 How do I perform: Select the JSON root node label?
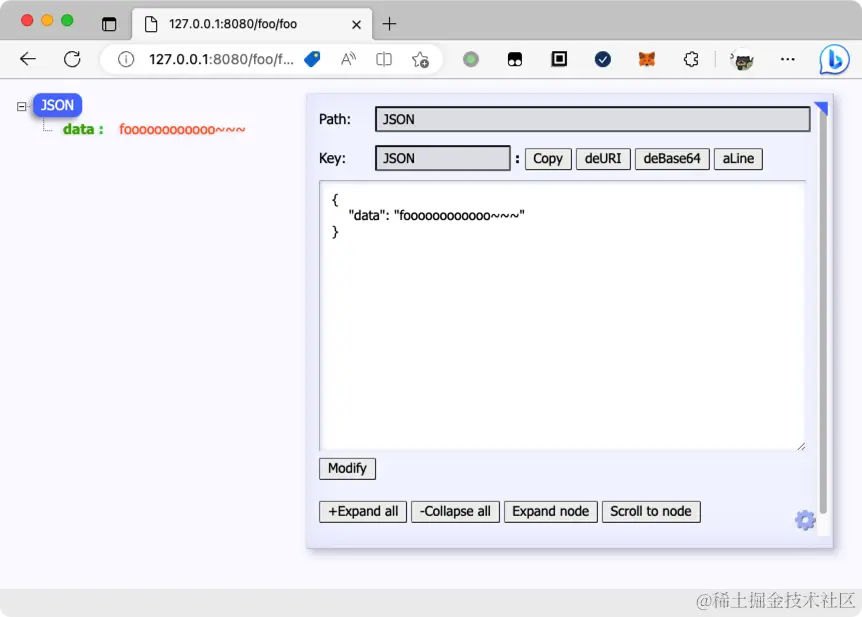point(57,105)
